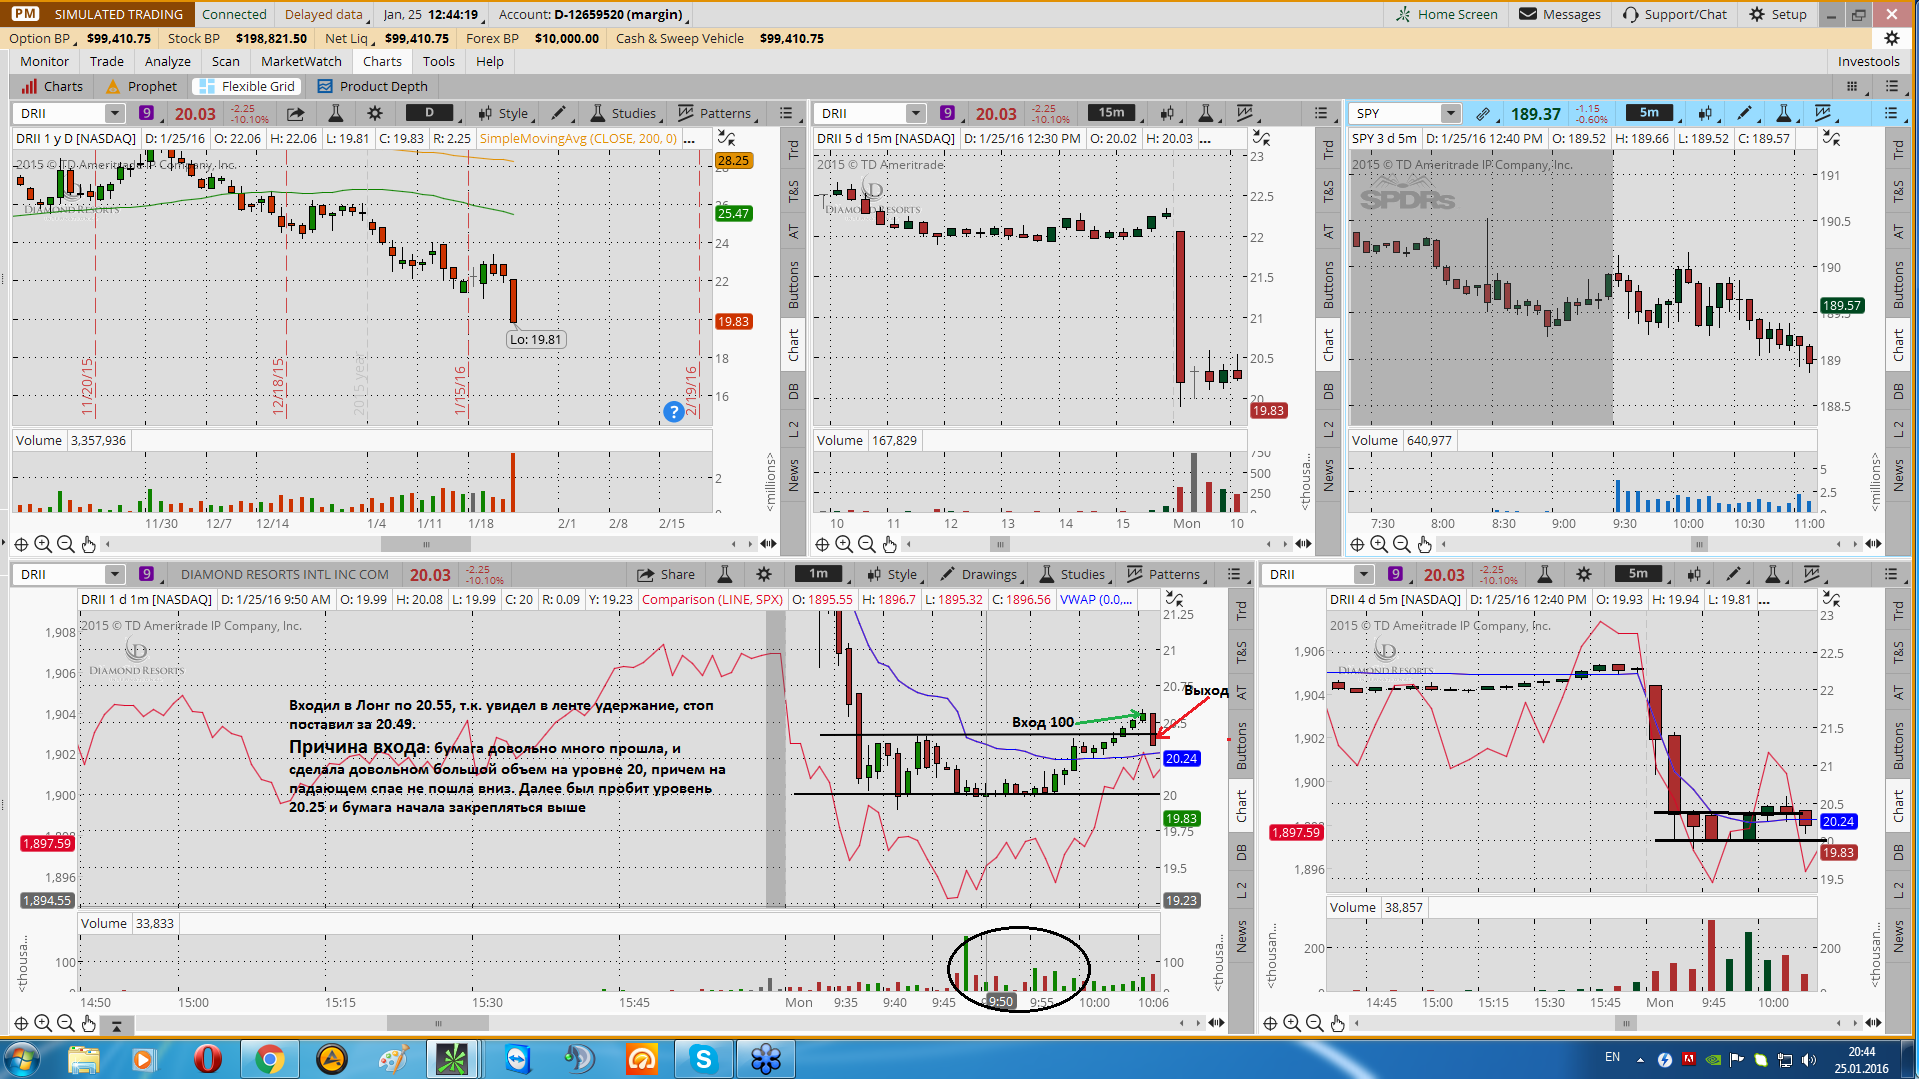
Task: Expand the DRII symbol dropdown in top-left chart
Action: tap(114, 113)
